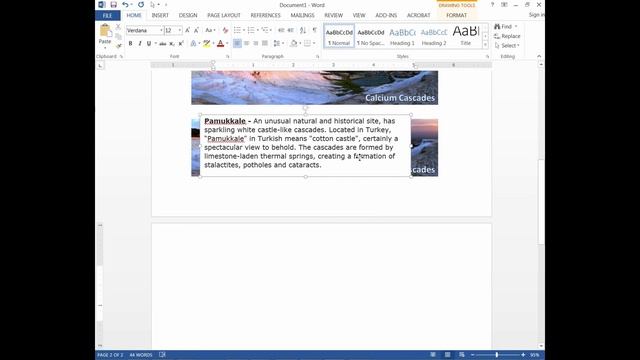Switch to Print Layout view in status bar
Viewport: 640px width, 360px height.
tap(447, 355)
